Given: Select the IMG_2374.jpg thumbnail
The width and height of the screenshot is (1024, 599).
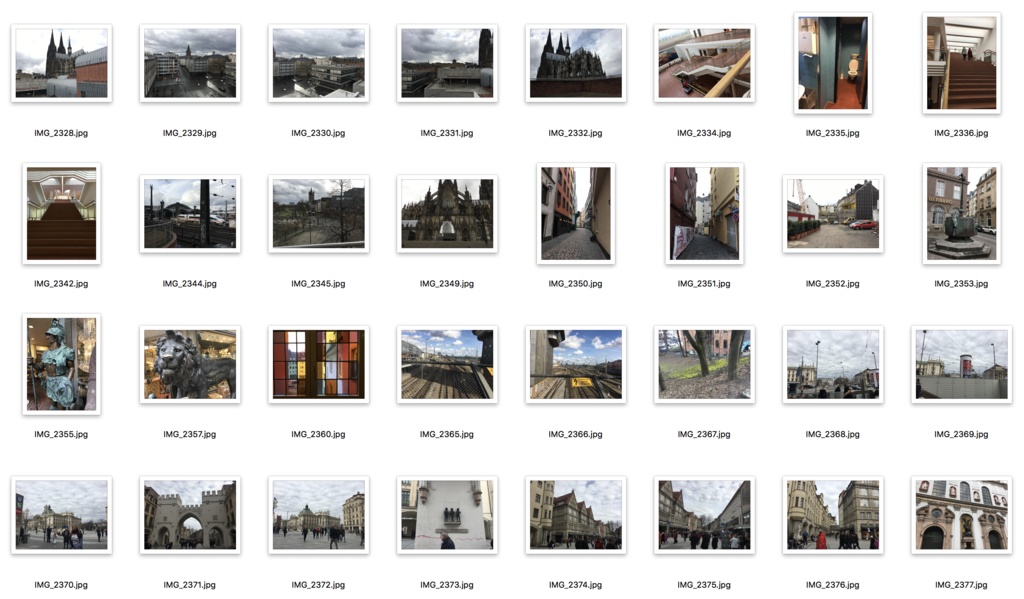Looking at the screenshot, I should point(576,515).
